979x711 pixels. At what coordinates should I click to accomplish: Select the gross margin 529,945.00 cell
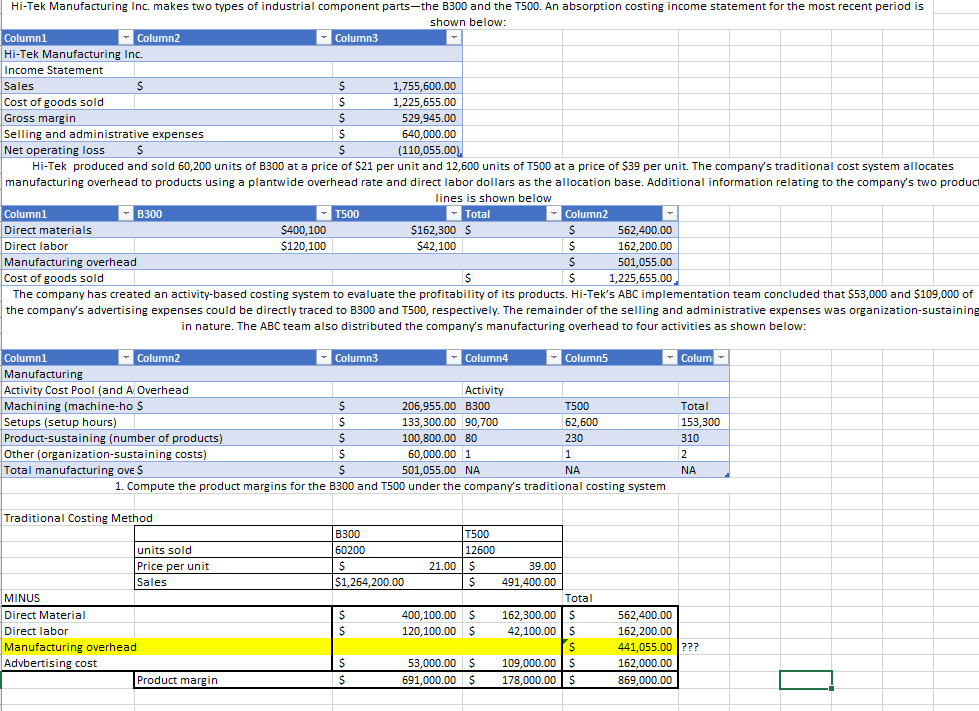pos(397,118)
